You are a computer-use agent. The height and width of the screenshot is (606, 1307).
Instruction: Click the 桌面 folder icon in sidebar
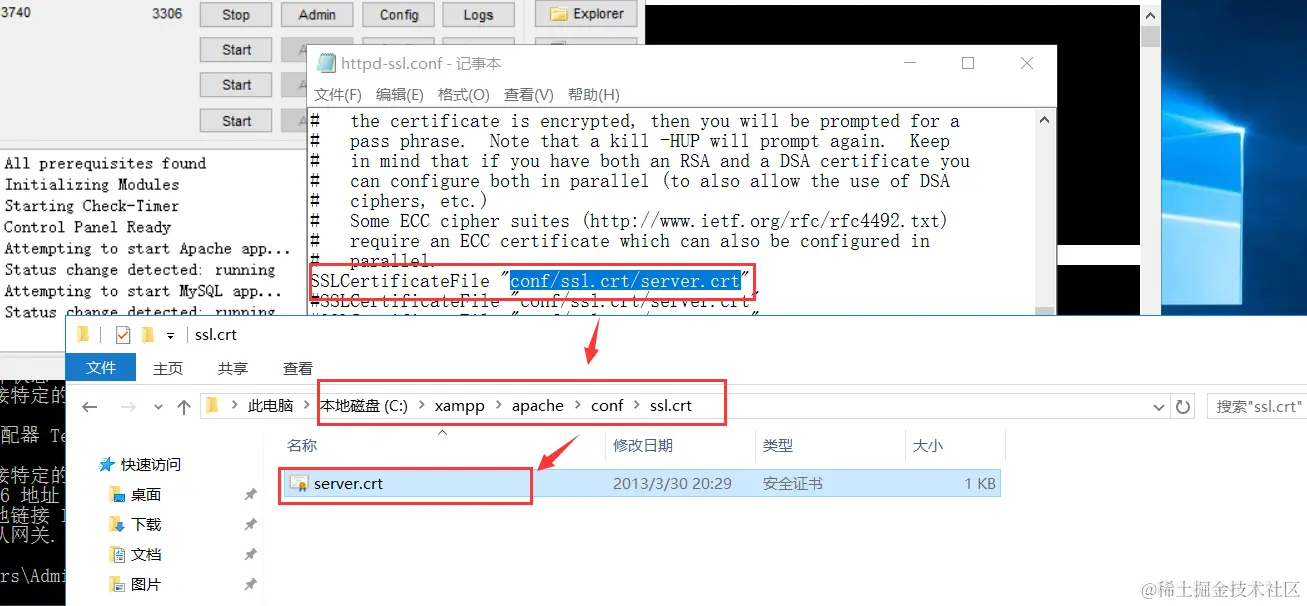tap(117, 494)
